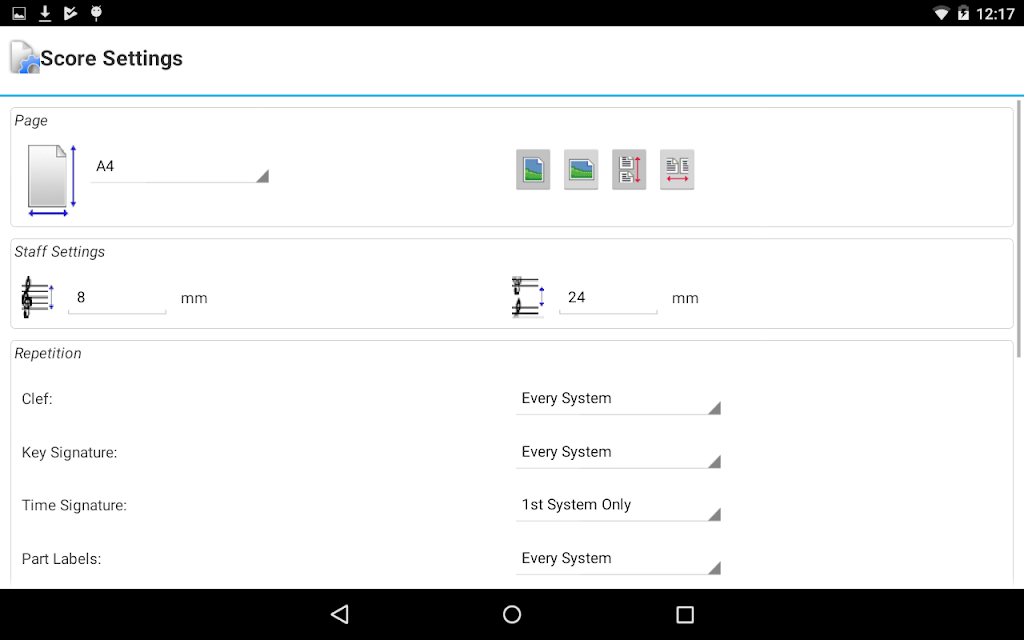Click the Score Settings title text
This screenshot has width=1024, height=640.
tap(112, 58)
